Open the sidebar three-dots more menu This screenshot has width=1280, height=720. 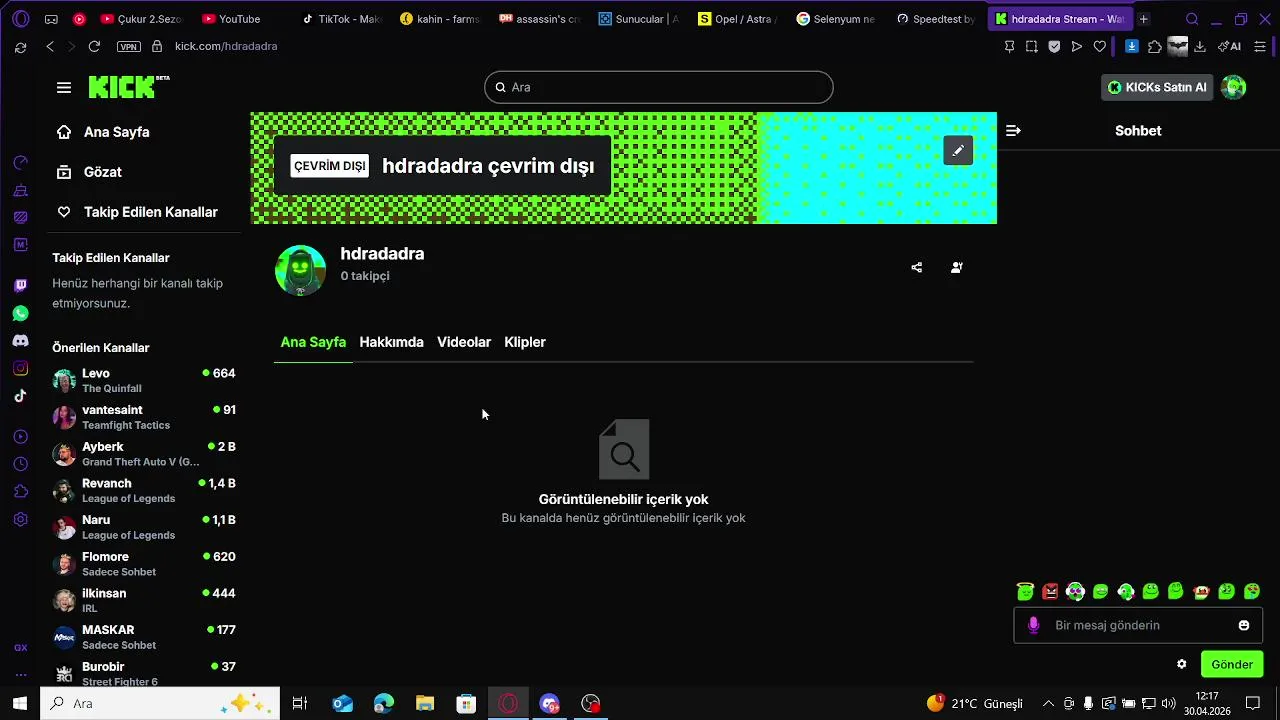pyautogui.click(x=20, y=674)
